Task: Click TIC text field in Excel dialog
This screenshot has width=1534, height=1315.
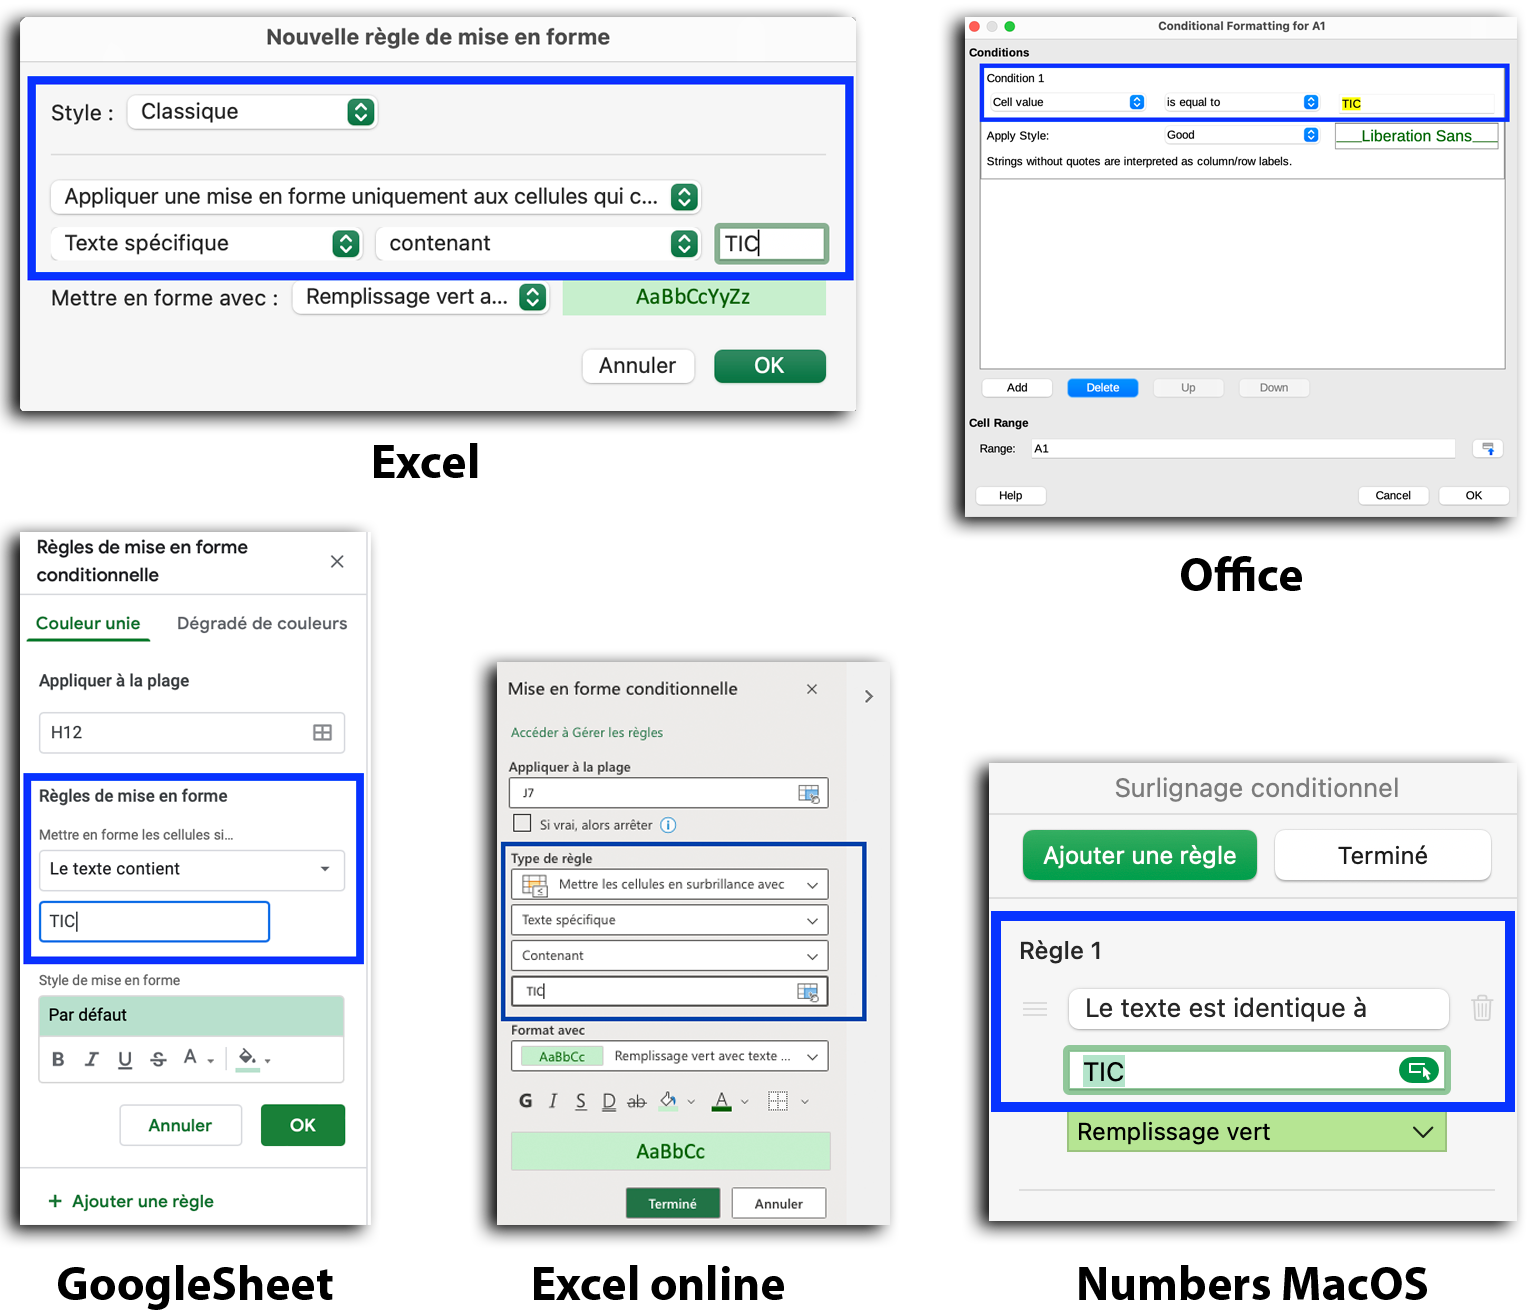Action: [772, 243]
